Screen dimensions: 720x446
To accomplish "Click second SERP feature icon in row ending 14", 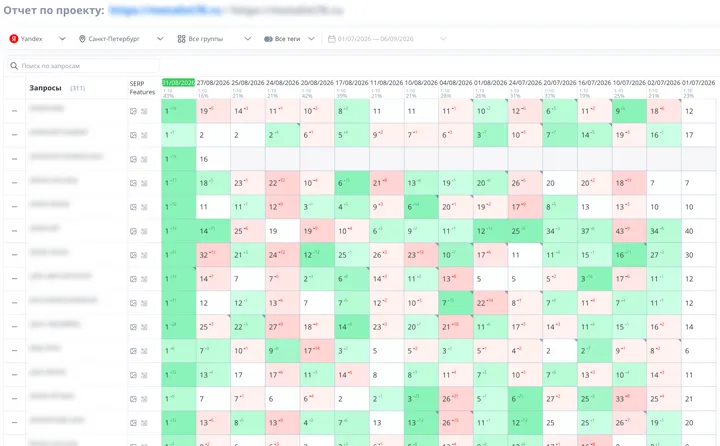I will tap(144, 327).
